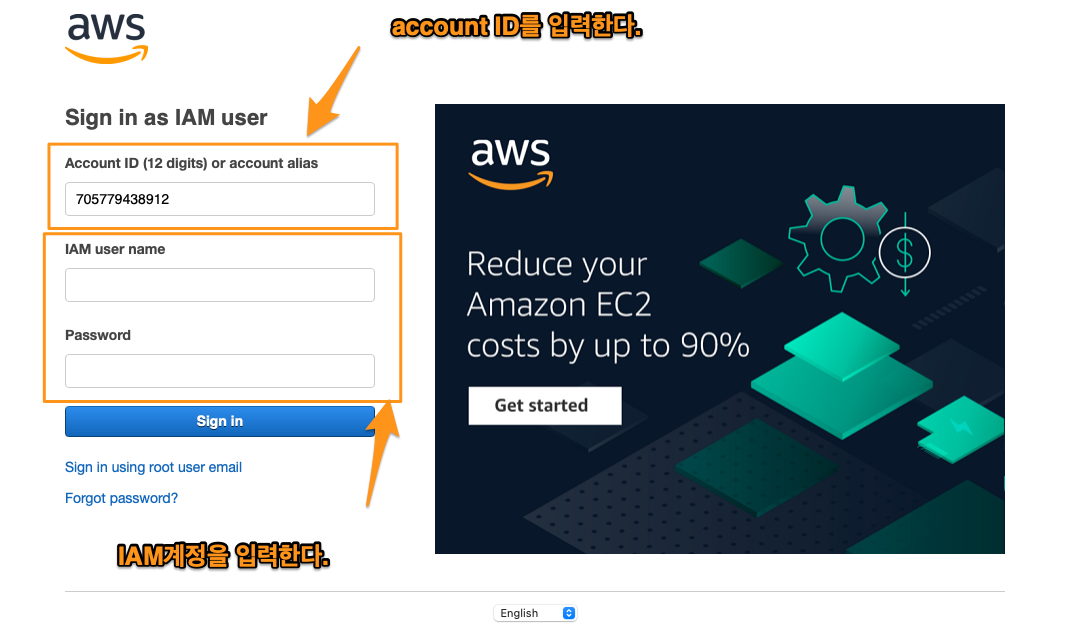Click the dollar sign circle icon
The height and width of the screenshot is (623, 1066).
pos(905,253)
